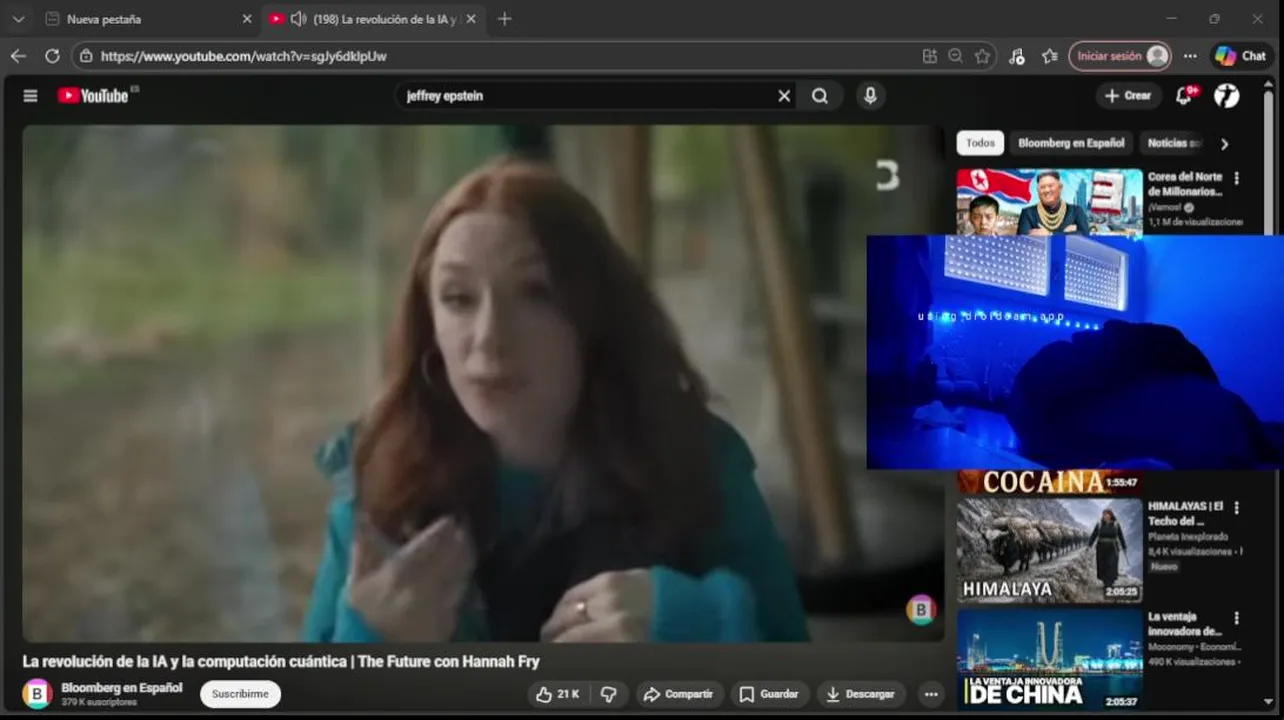Screen dimensions: 1284x720
Task: Open a new browser tab
Action: (x=504, y=19)
